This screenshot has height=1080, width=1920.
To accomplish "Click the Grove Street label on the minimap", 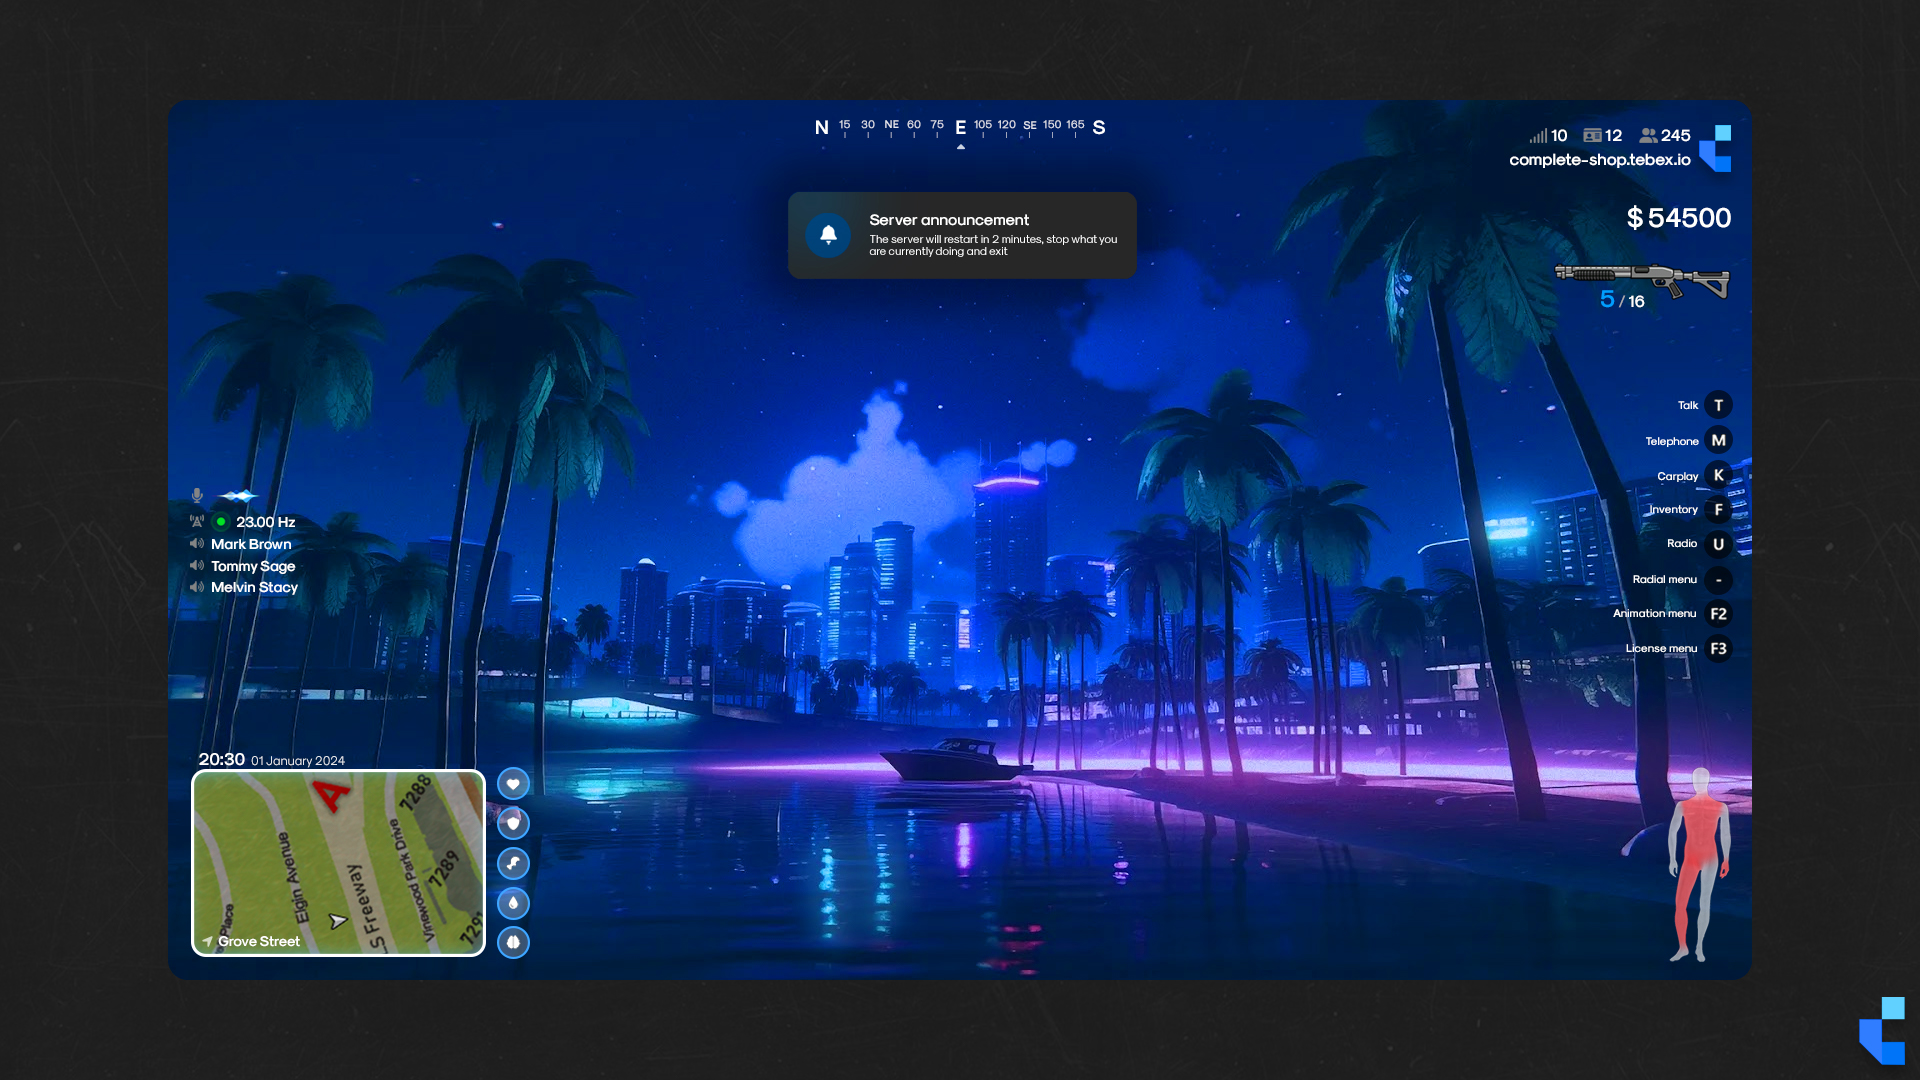I will click(x=258, y=941).
